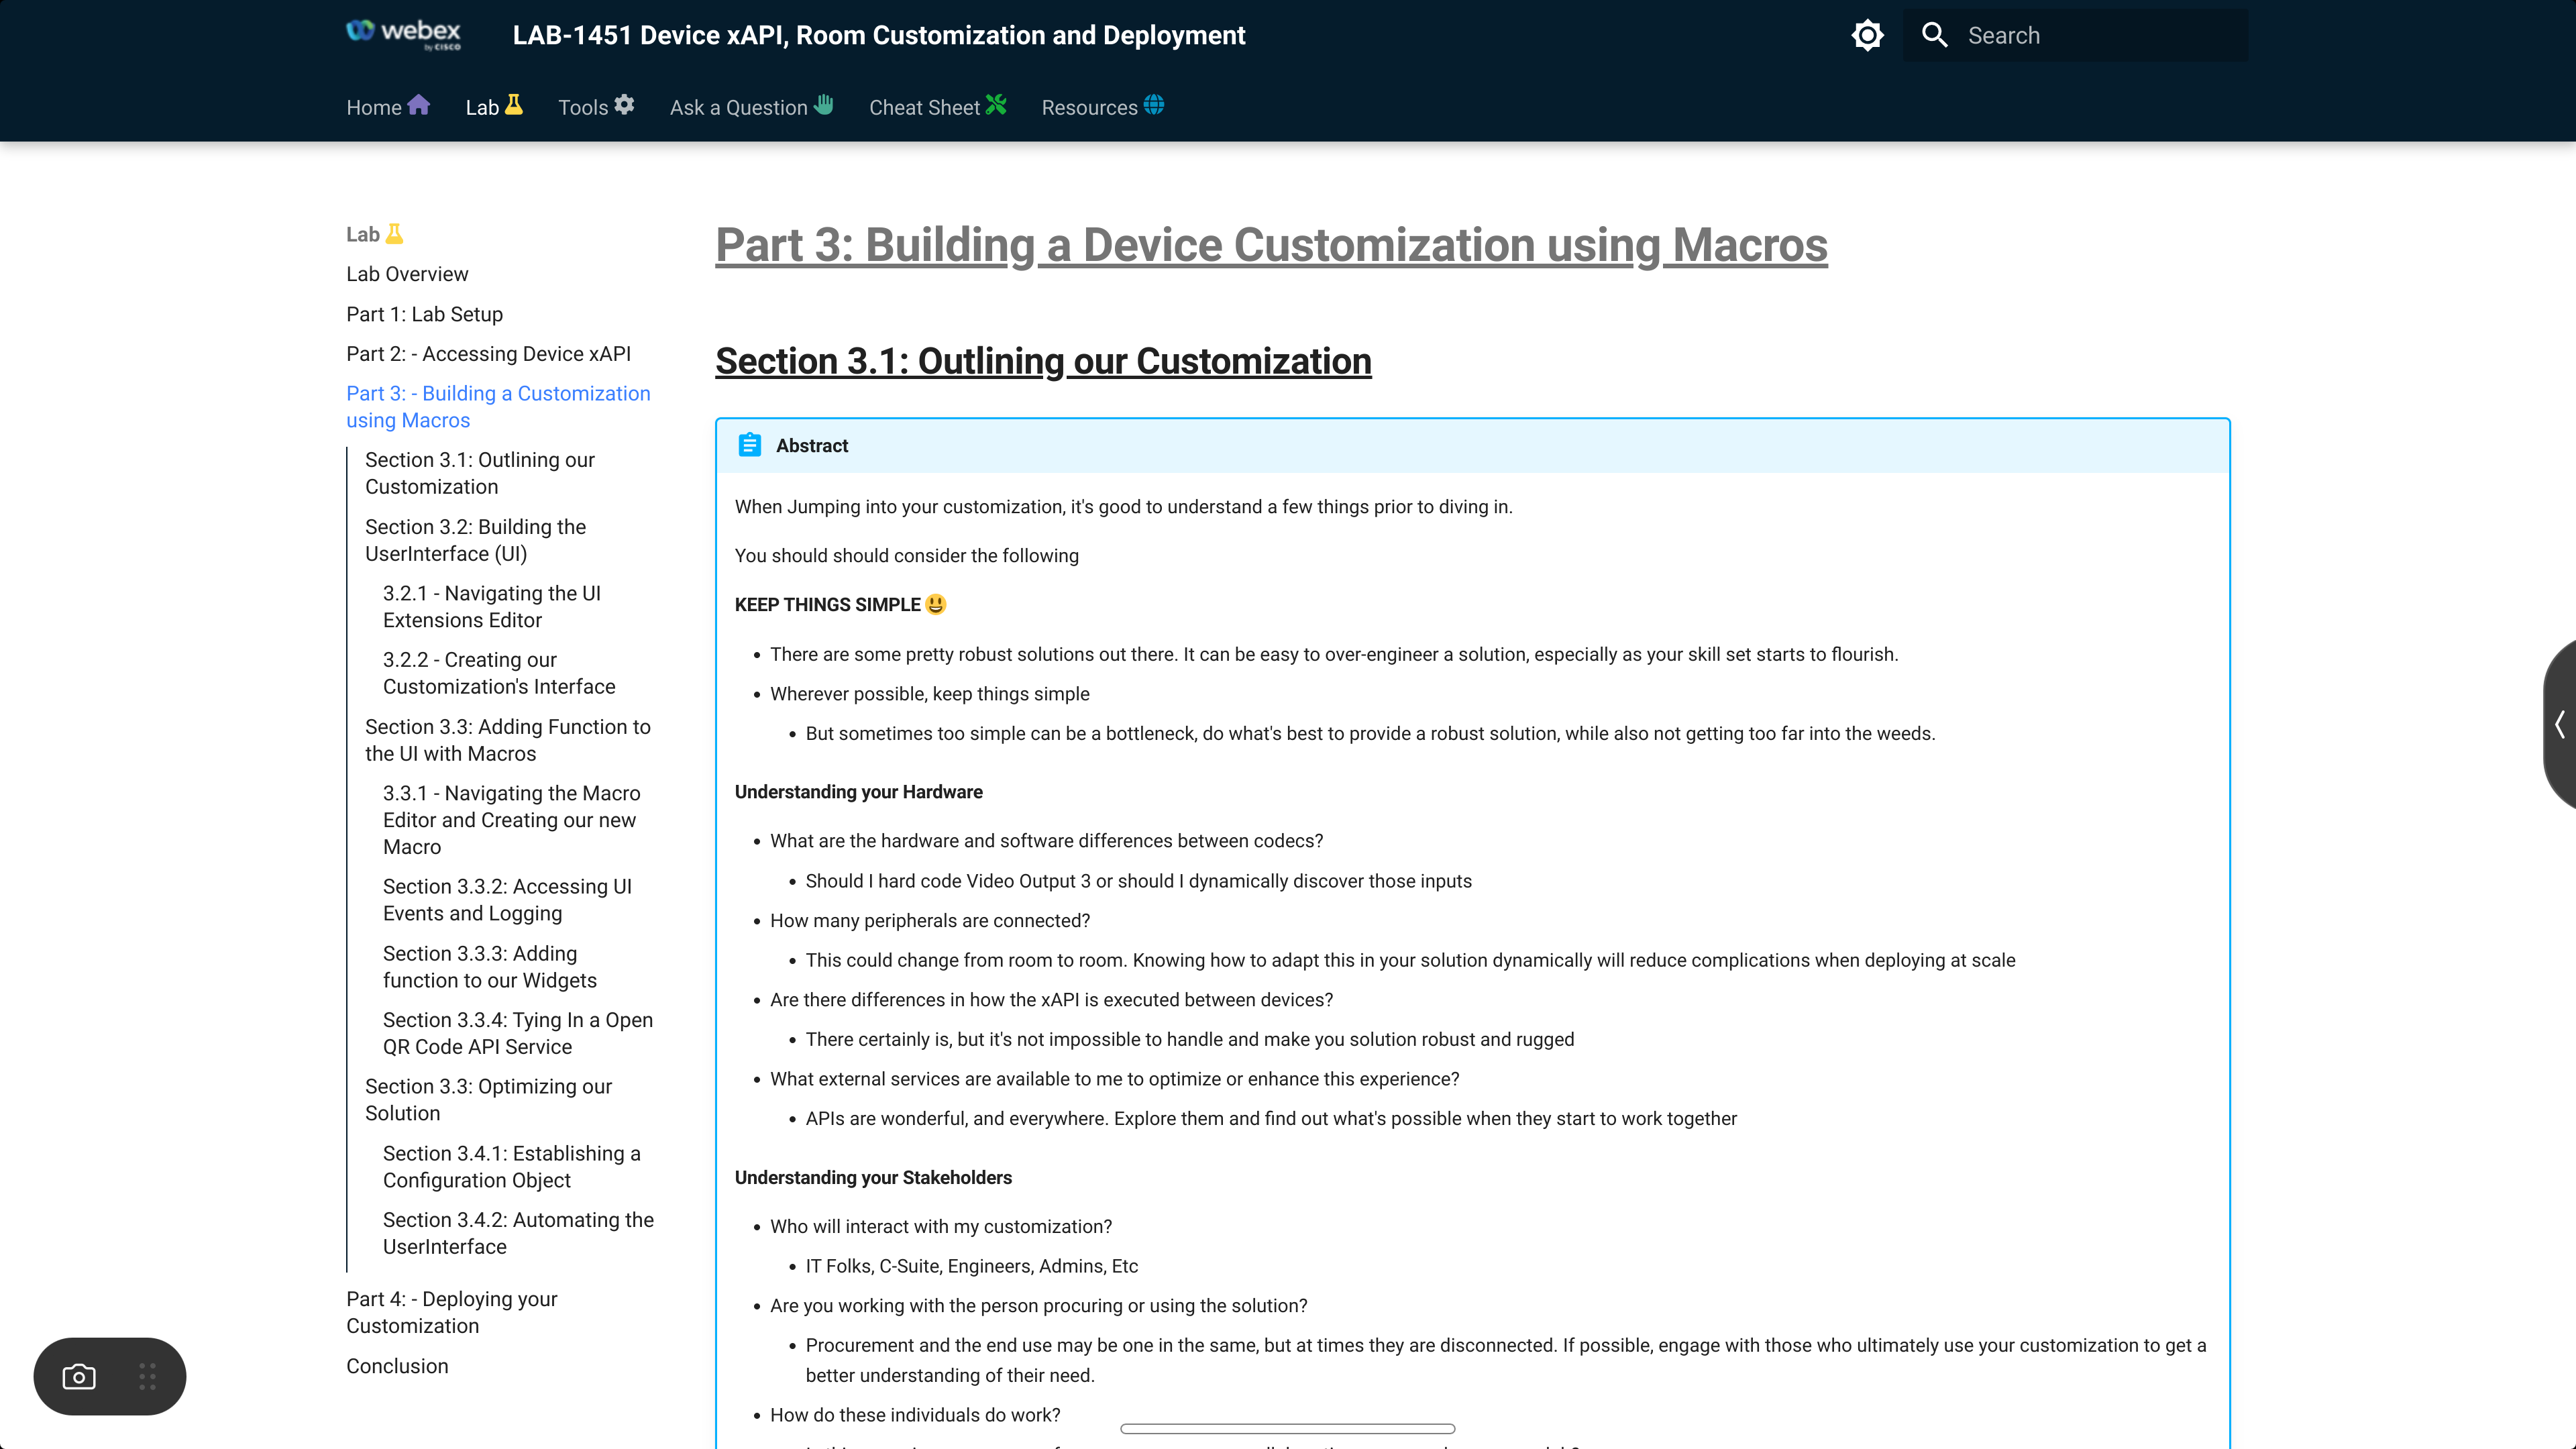Click the Webex by Cisco logo
Image resolution: width=2576 pixels, height=1449 pixels.
[x=403, y=34]
